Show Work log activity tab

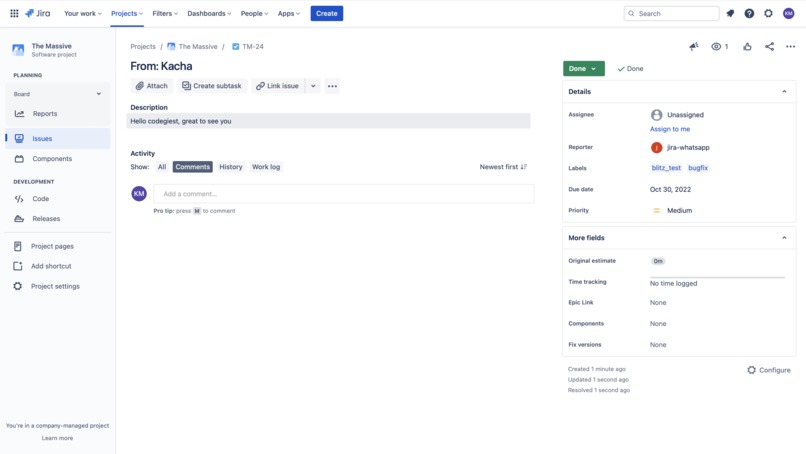[x=266, y=167]
